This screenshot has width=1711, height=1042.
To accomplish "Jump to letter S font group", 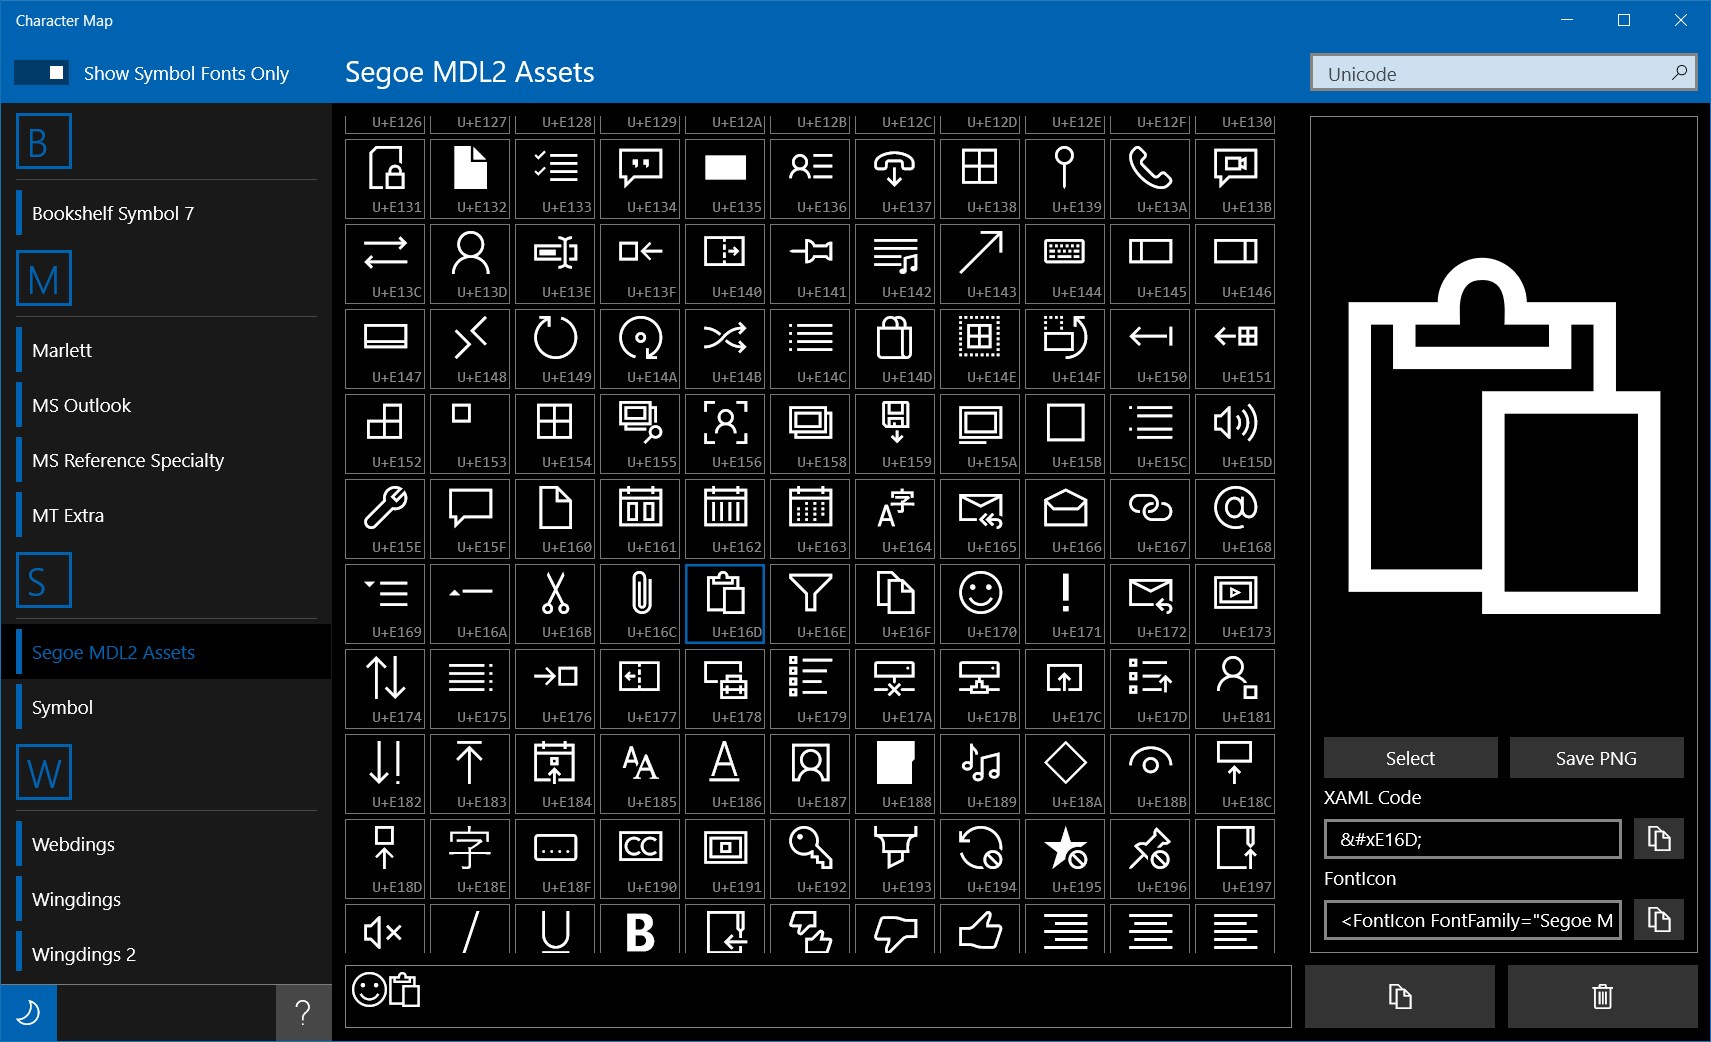I will click(44, 580).
